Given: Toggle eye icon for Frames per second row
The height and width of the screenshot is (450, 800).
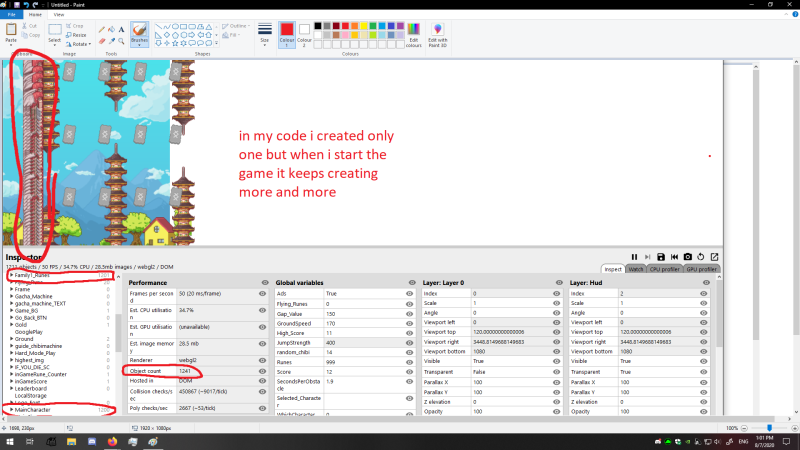Looking at the screenshot, I should (262, 293).
